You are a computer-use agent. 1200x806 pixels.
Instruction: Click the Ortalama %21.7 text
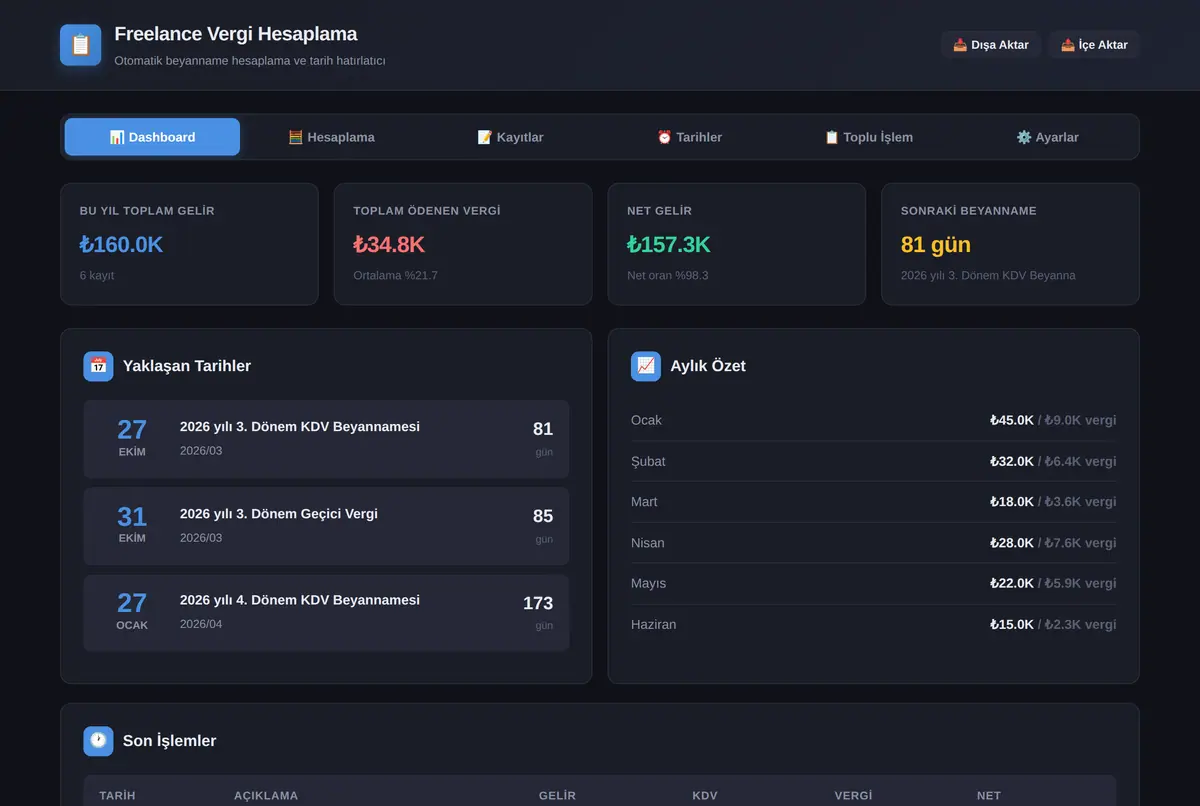[x=395, y=275]
